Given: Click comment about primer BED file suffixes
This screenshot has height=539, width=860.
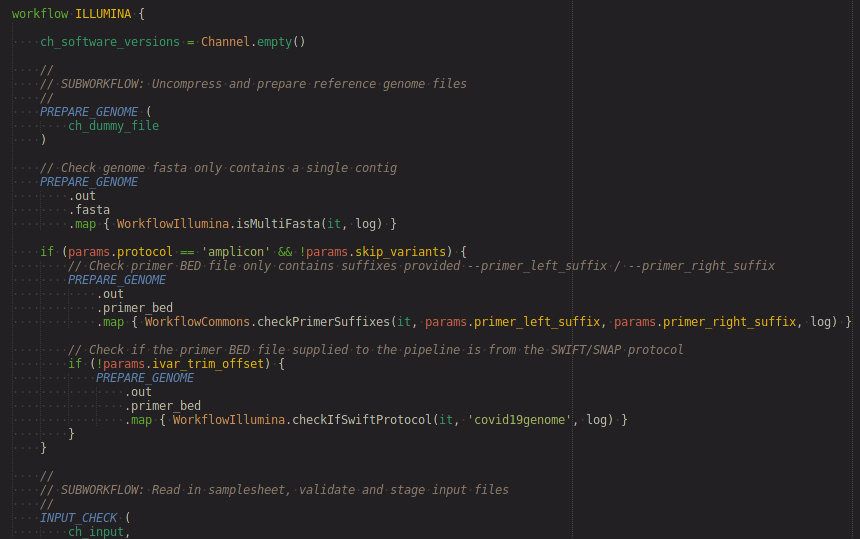Looking at the screenshot, I should (x=421, y=265).
